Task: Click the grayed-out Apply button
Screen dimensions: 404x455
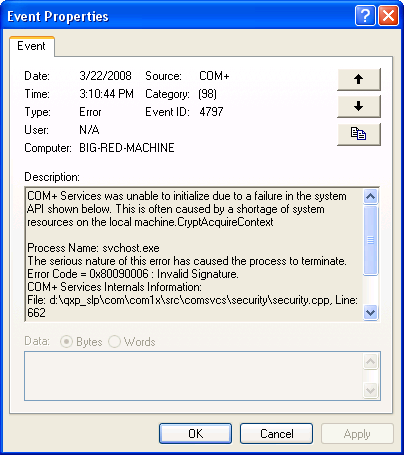Action: pos(357,434)
